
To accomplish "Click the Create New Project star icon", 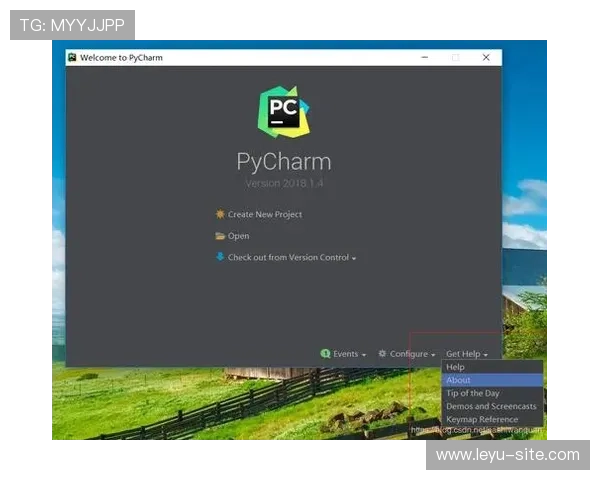I will (220, 214).
